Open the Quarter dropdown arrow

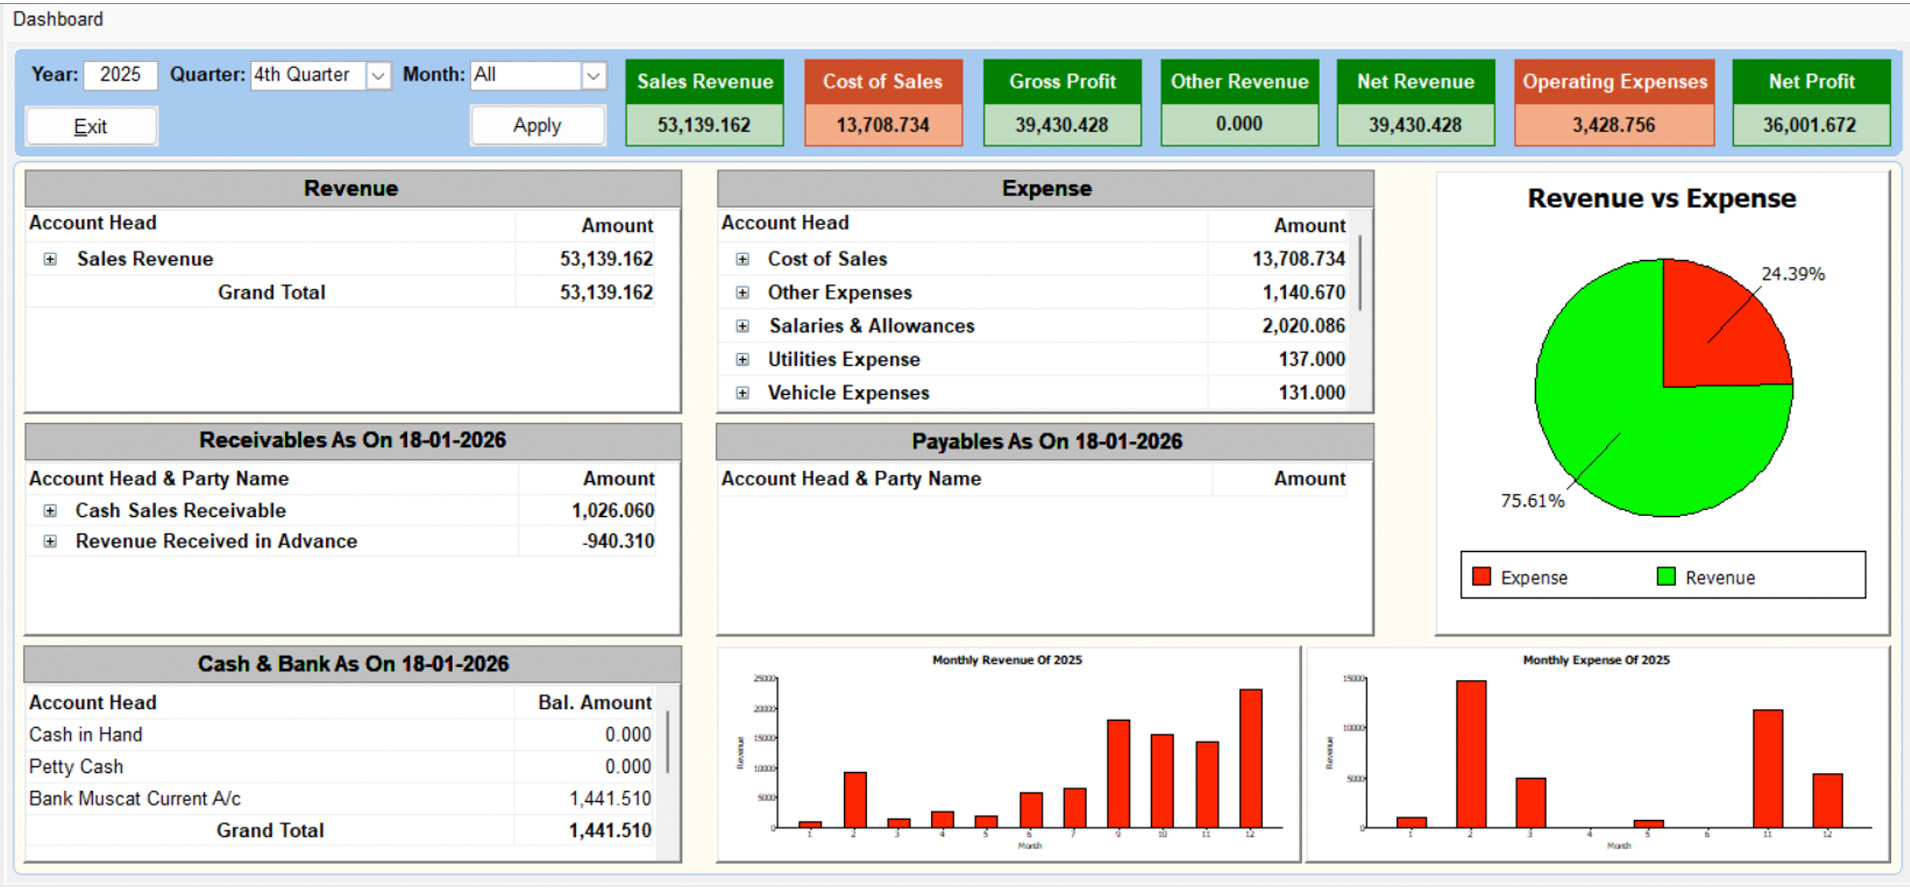[378, 75]
